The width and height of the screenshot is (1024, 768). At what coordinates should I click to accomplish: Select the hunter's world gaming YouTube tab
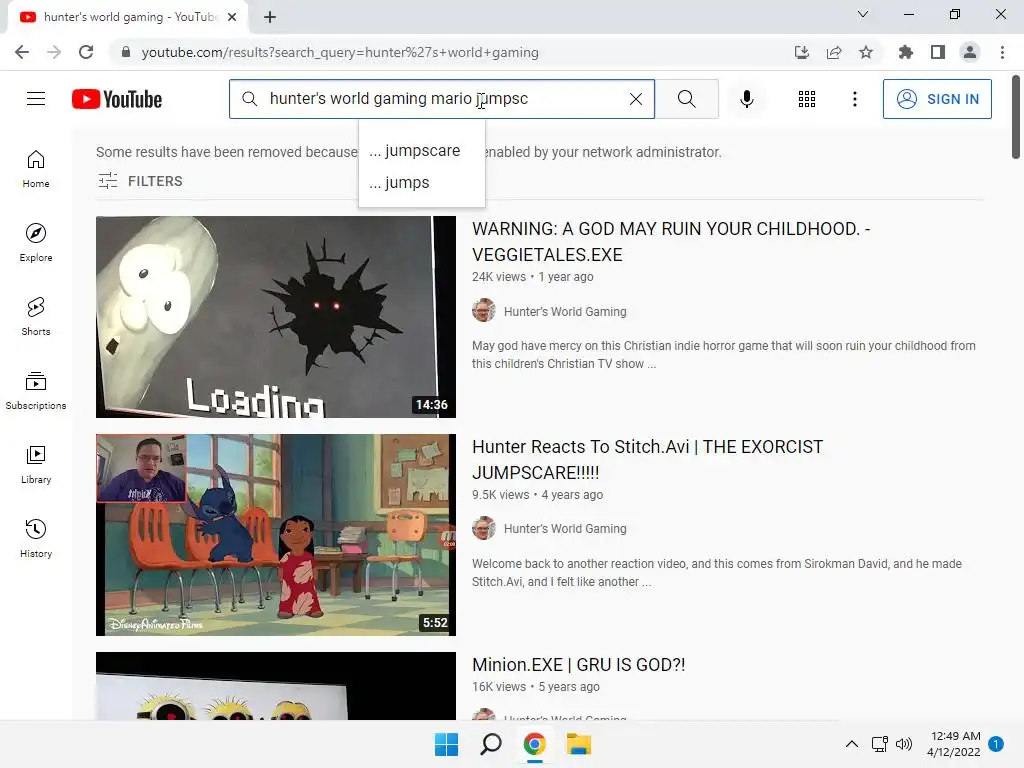coord(128,17)
